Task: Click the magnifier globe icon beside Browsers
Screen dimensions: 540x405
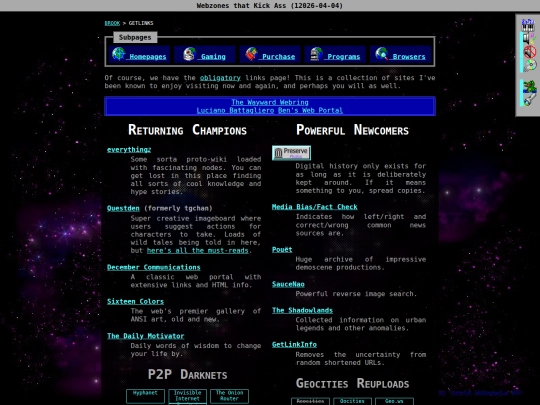Action: (x=382, y=54)
